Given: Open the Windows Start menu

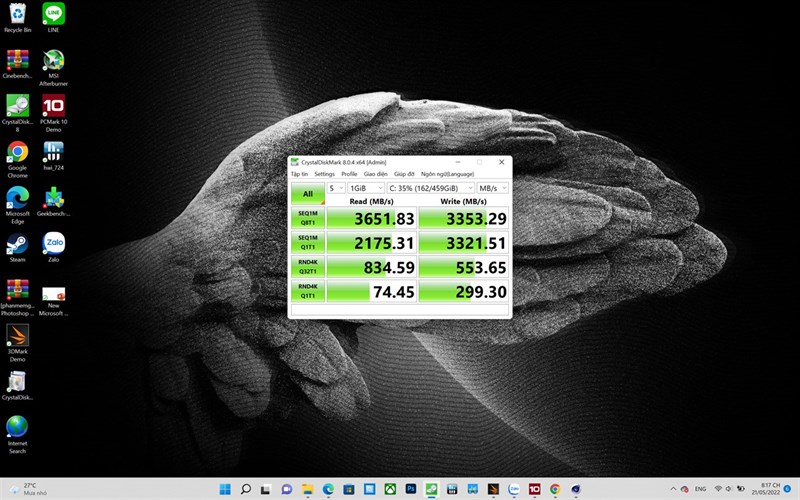Looking at the screenshot, I should [x=225, y=489].
